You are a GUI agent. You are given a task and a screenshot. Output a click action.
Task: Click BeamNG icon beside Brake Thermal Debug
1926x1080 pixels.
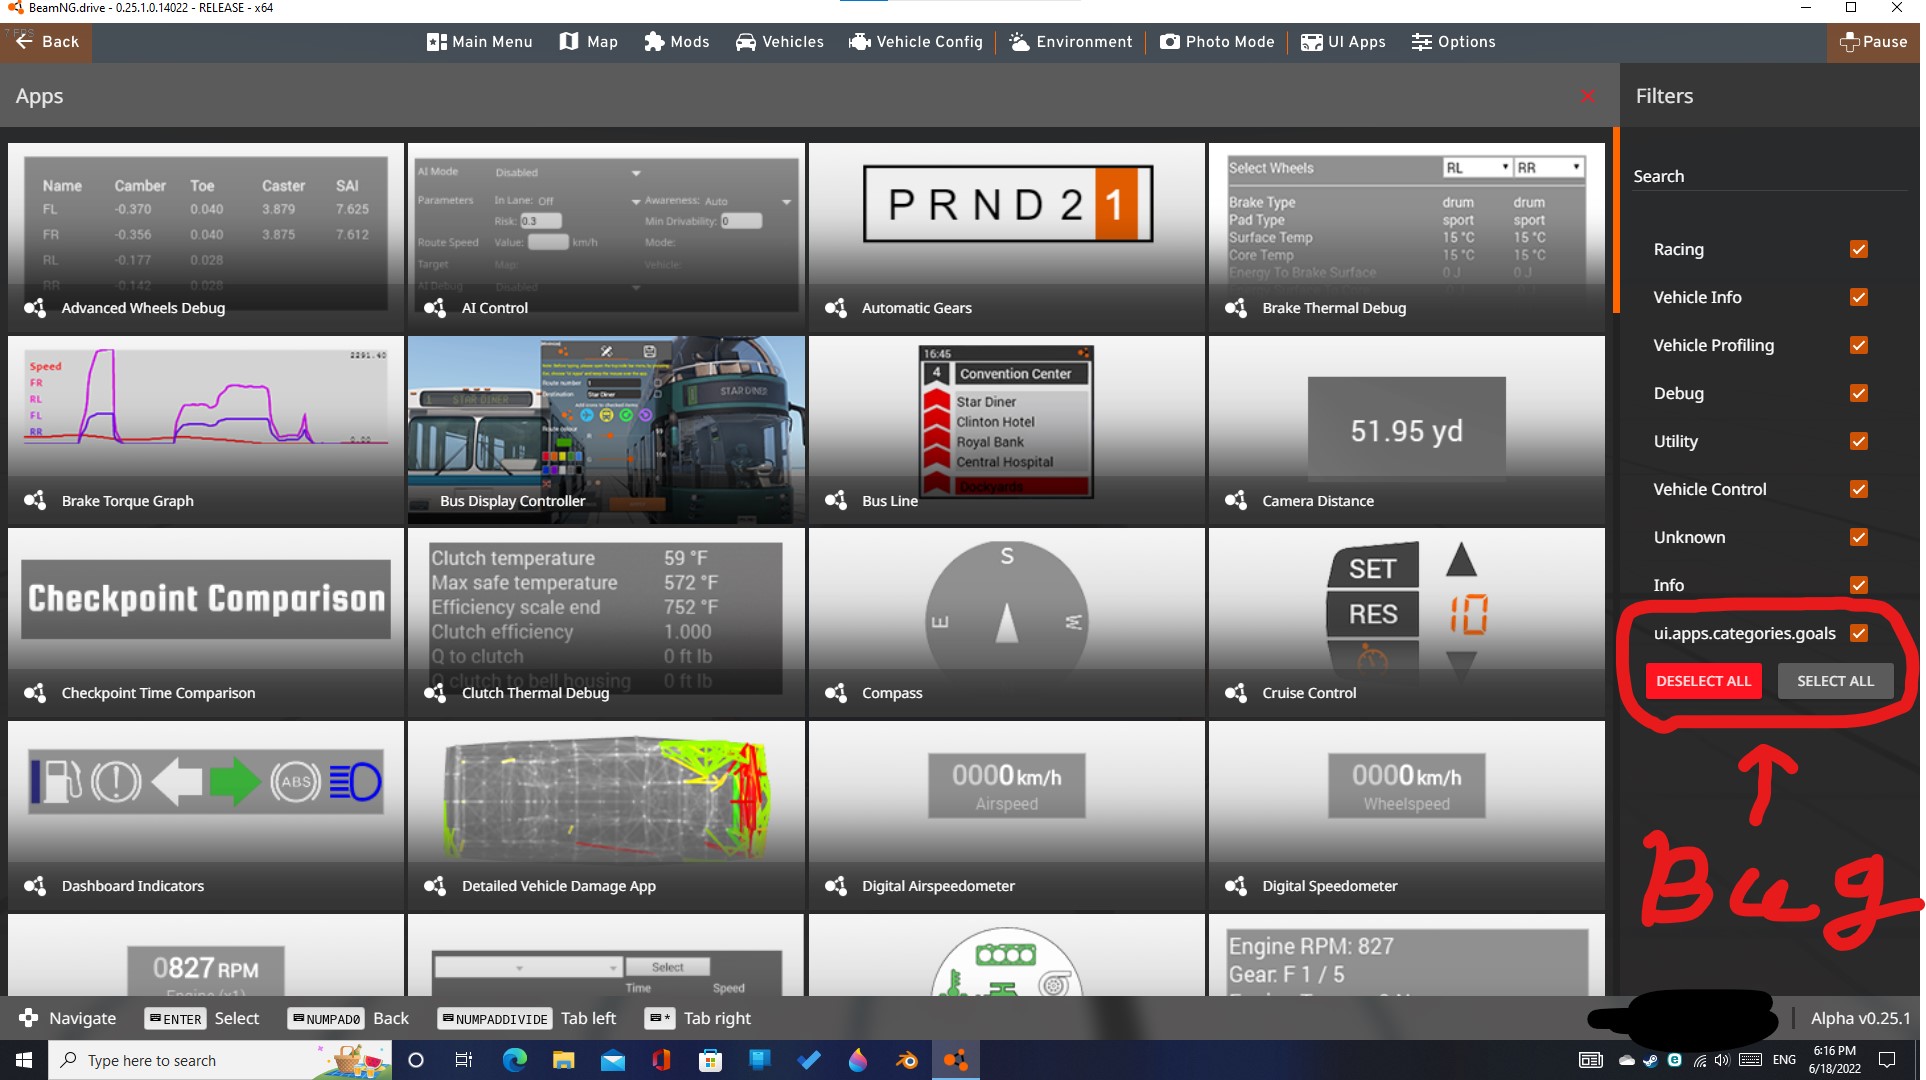tap(1236, 308)
